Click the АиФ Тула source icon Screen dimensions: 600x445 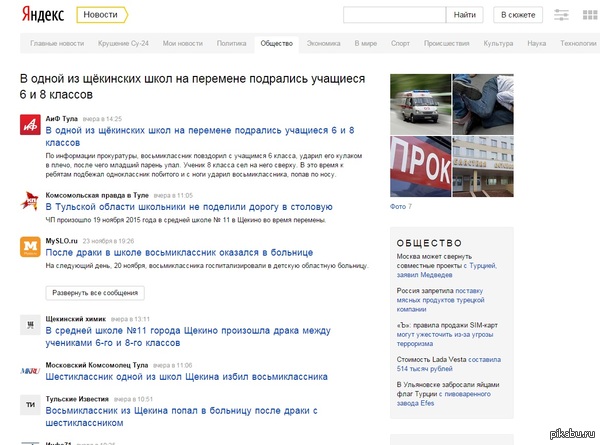(29, 124)
